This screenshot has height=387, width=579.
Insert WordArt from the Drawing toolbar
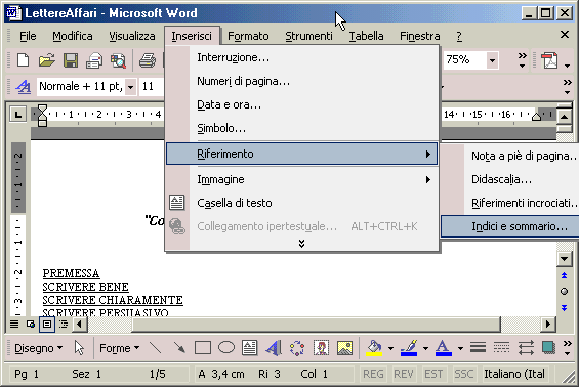pos(273,348)
